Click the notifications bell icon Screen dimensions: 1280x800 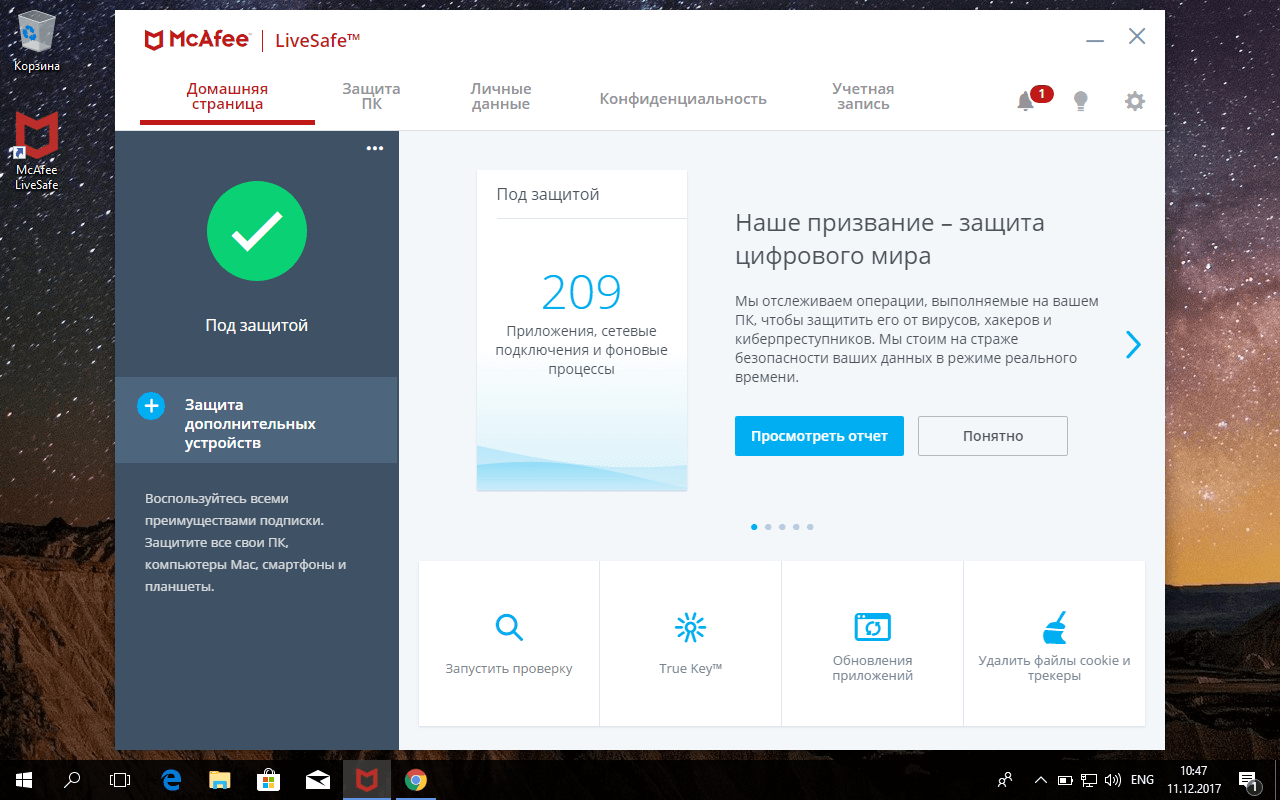(1025, 101)
